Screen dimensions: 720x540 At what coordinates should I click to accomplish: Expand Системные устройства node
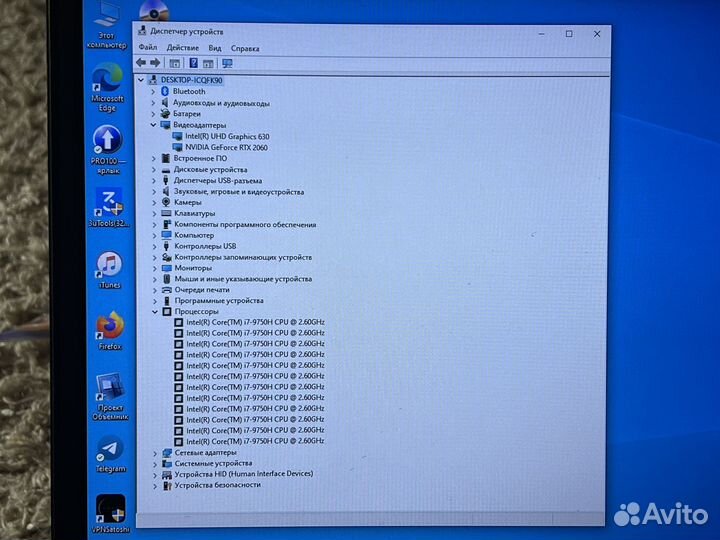click(x=155, y=464)
